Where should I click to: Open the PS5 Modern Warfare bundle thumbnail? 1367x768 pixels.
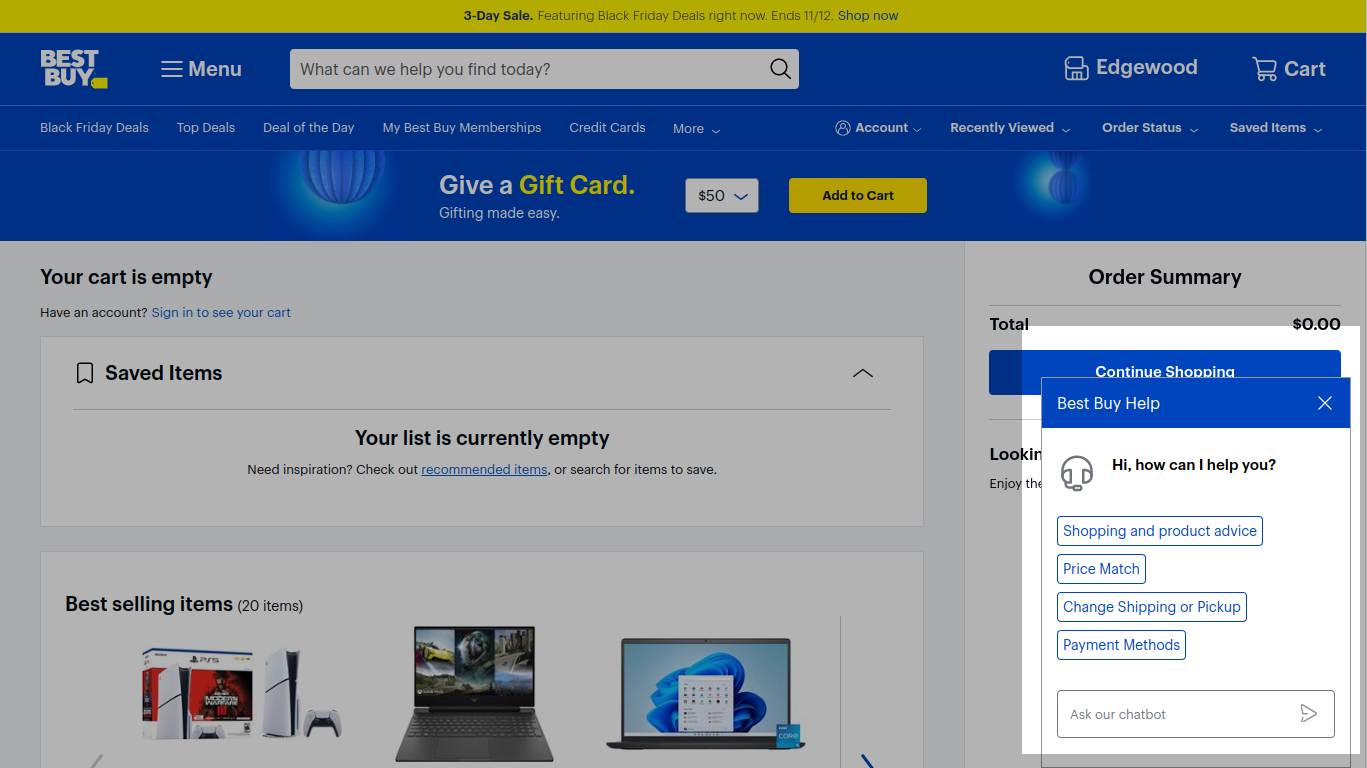[x=242, y=694]
